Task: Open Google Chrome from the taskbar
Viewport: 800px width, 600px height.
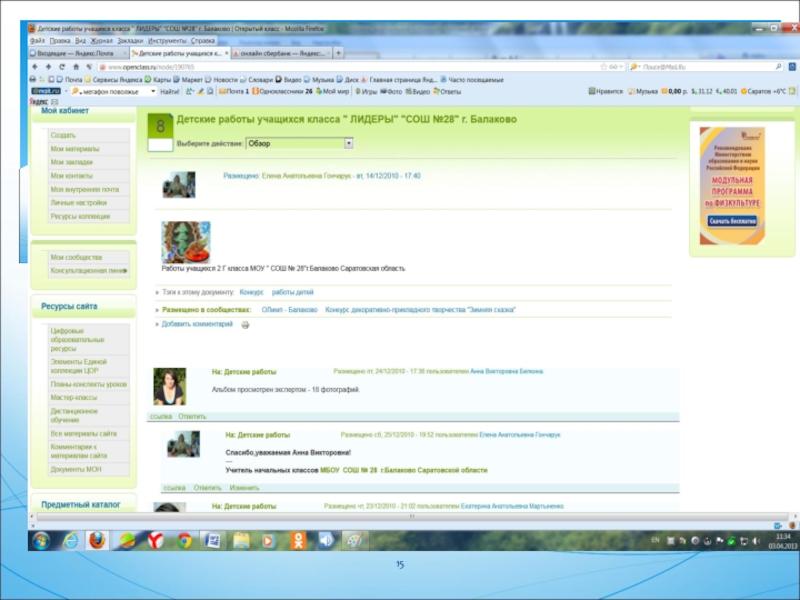Action: click(x=184, y=540)
